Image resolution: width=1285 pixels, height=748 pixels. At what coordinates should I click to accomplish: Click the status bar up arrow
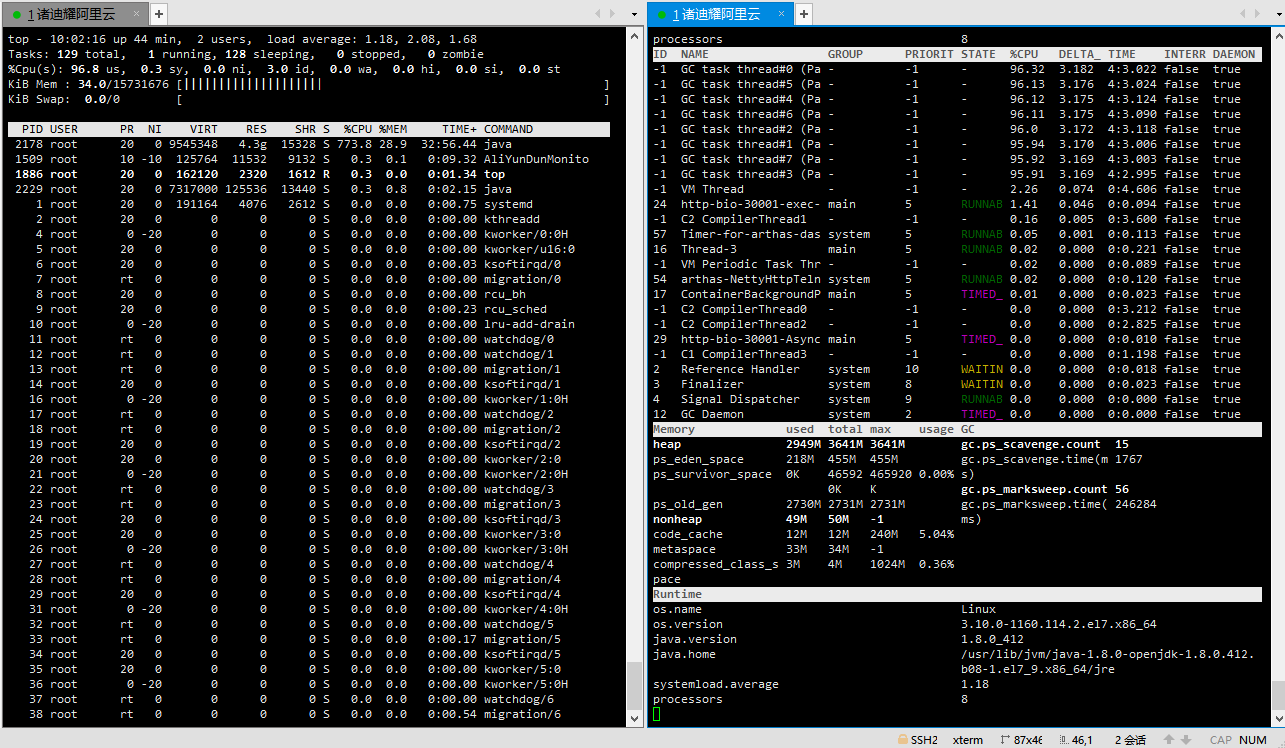[1169, 740]
